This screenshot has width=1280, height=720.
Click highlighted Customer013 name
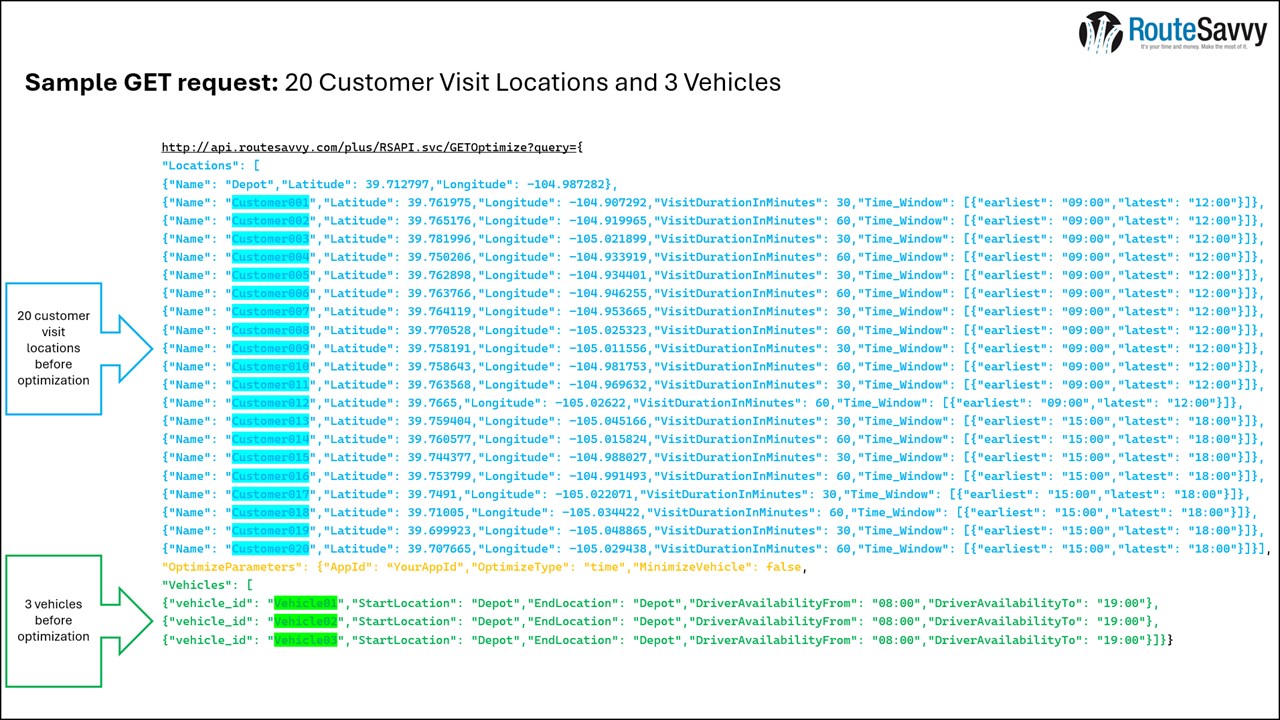(271, 421)
